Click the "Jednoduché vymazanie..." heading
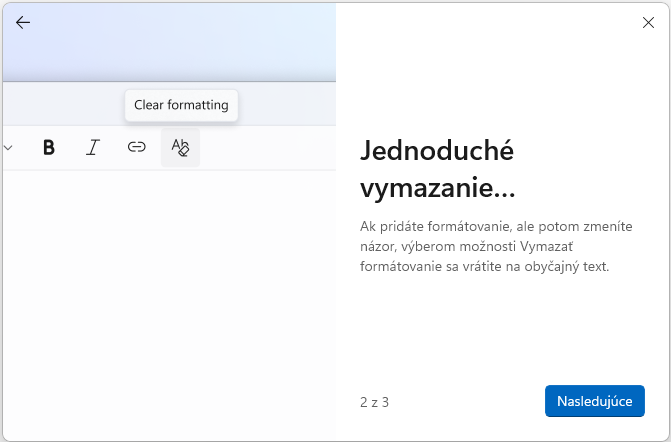This screenshot has width=671, height=442. [437, 168]
